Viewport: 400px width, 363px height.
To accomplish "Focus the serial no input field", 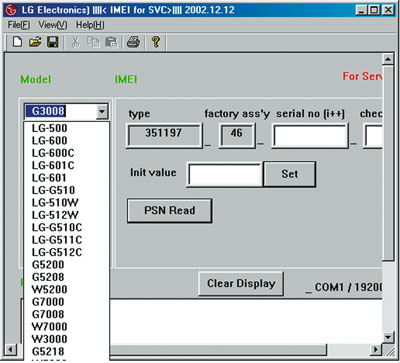I will (310, 135).
